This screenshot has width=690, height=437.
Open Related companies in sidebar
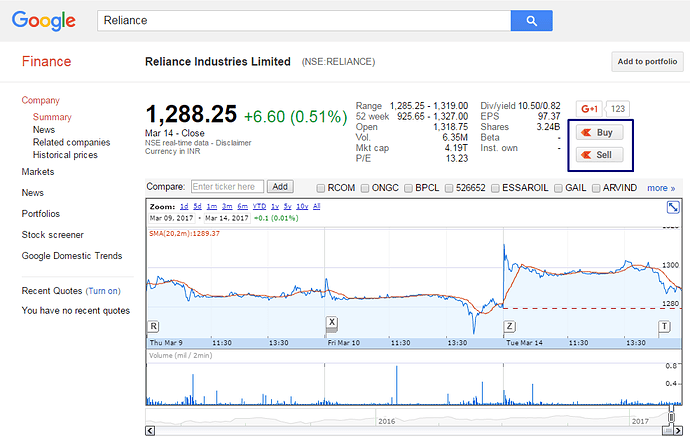point(71,143)
